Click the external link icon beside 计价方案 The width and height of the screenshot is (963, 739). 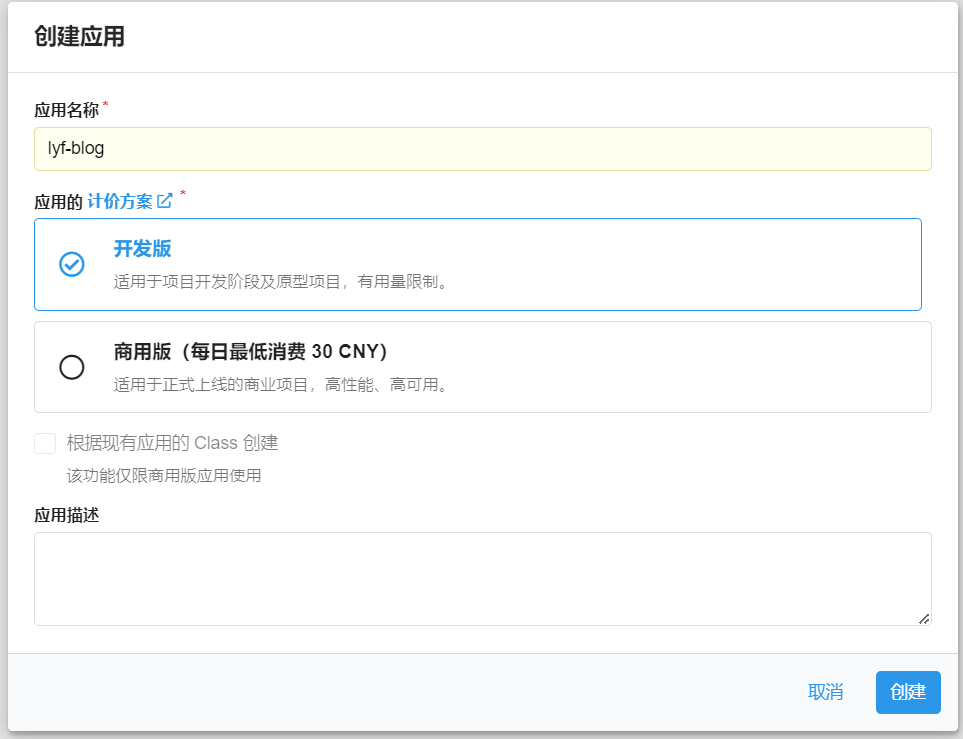click(x=165, y=201)
